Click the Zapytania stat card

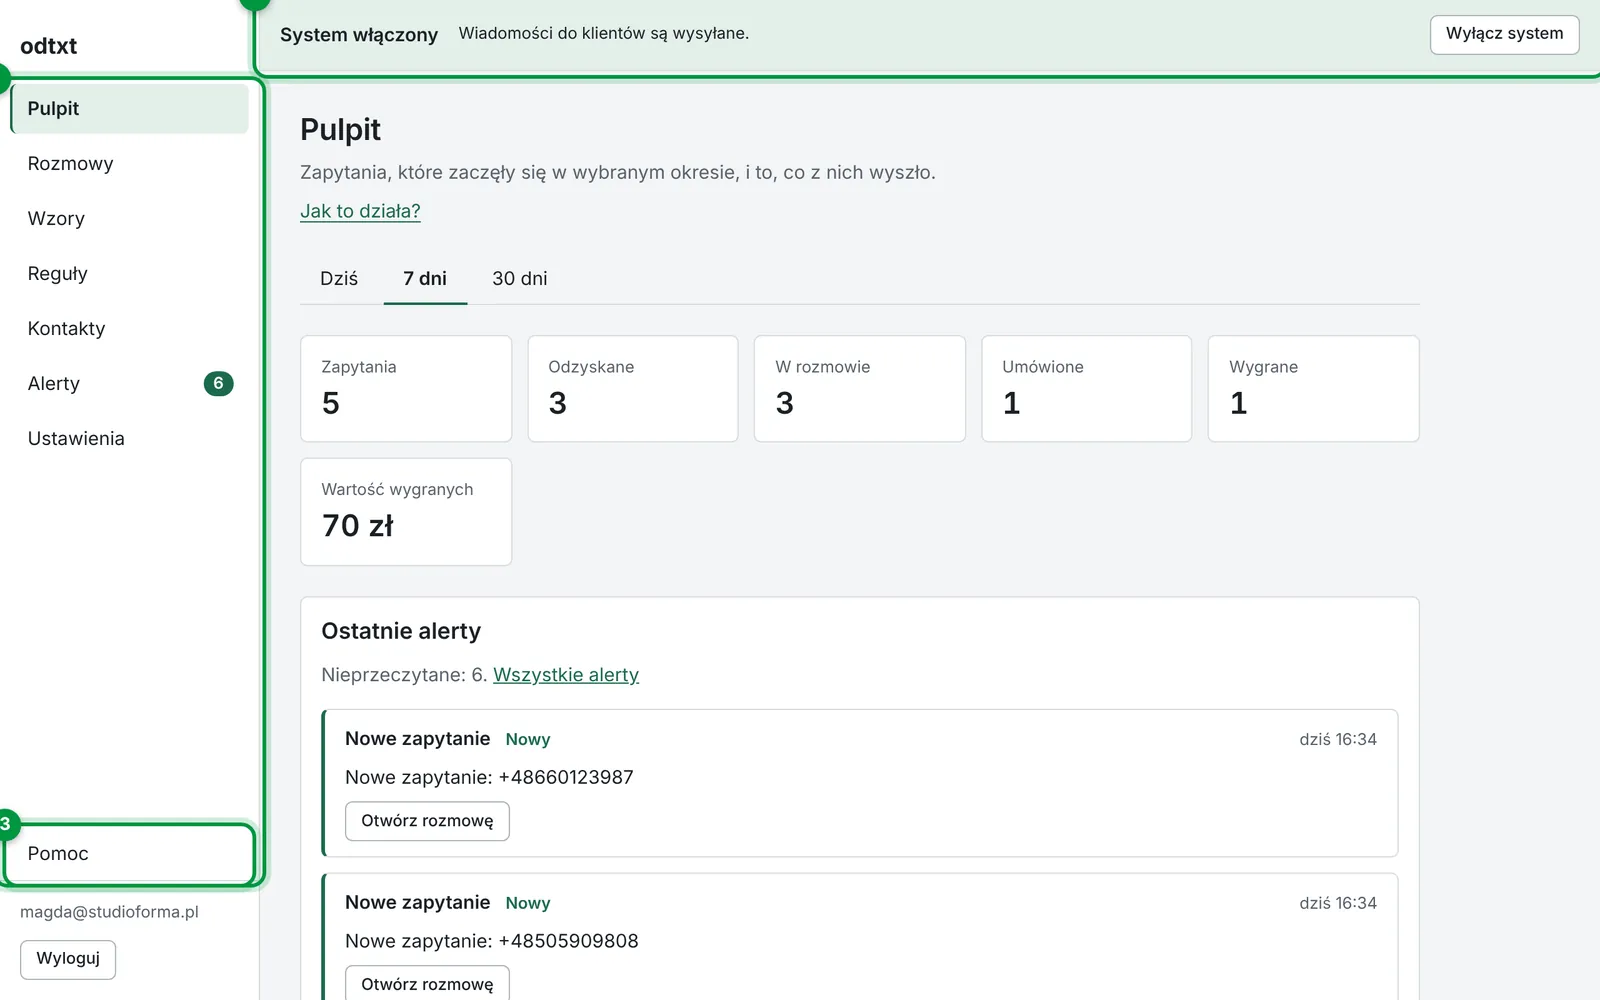coord(406,389)
